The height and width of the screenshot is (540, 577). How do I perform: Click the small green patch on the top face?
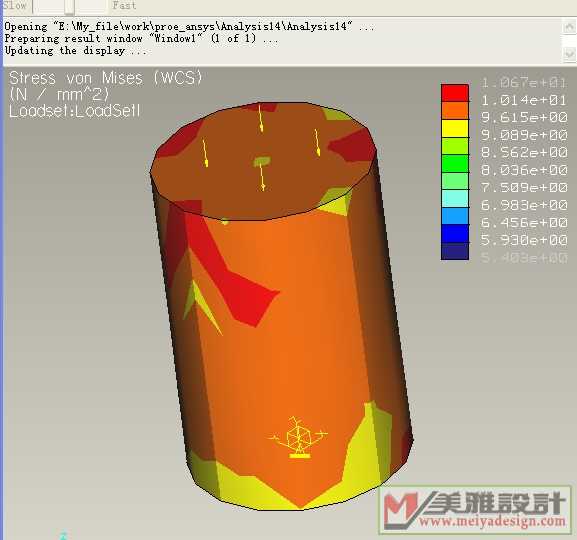262,161
